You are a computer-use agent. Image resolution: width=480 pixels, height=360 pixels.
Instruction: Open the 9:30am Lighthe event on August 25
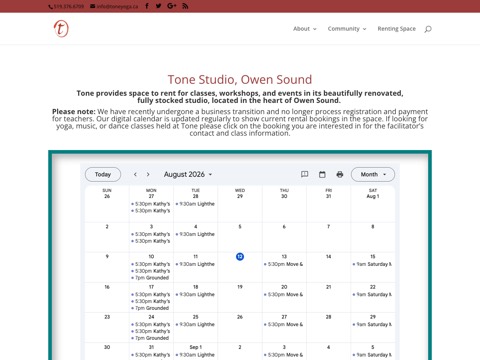pyautogui.click(x=195, y=325)
